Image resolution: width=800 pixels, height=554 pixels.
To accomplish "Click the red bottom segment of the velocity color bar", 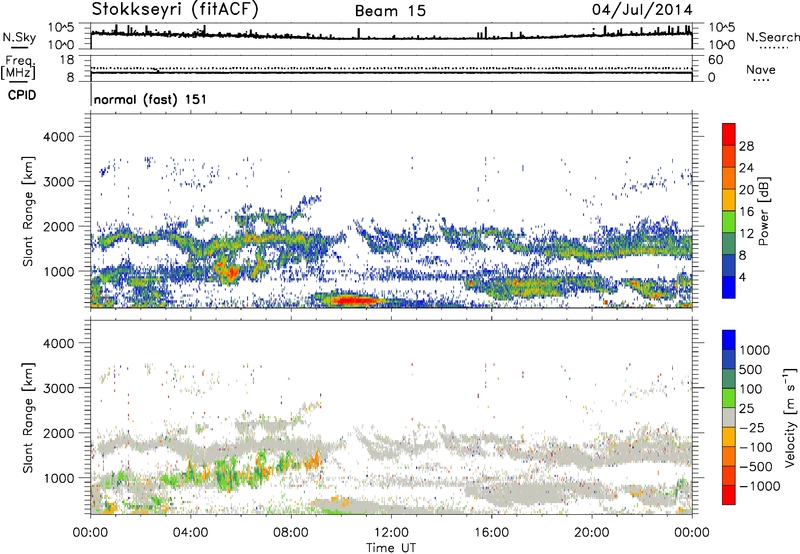I will point(729,495).
